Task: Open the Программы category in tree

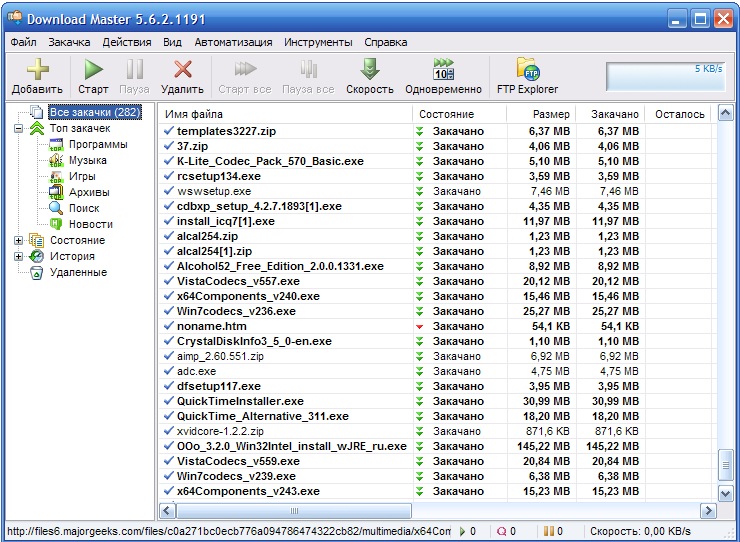Action: pyautogui.click(x=97, y=144)
